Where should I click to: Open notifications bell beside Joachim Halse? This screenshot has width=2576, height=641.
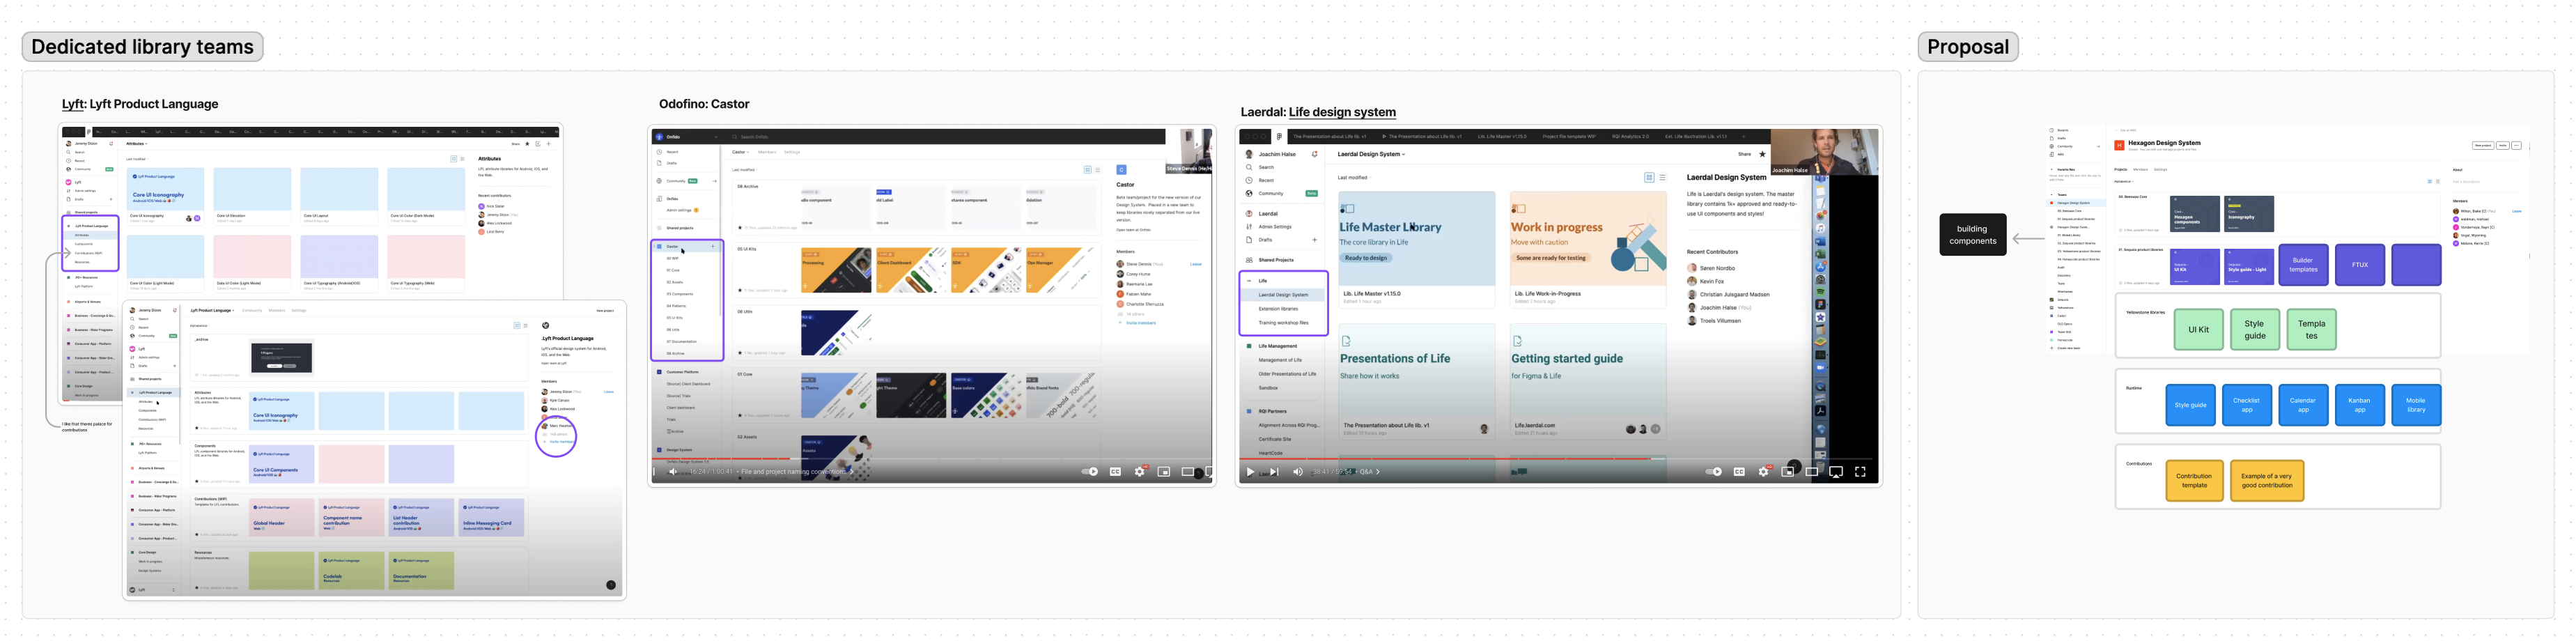(x=1314, y=154)
